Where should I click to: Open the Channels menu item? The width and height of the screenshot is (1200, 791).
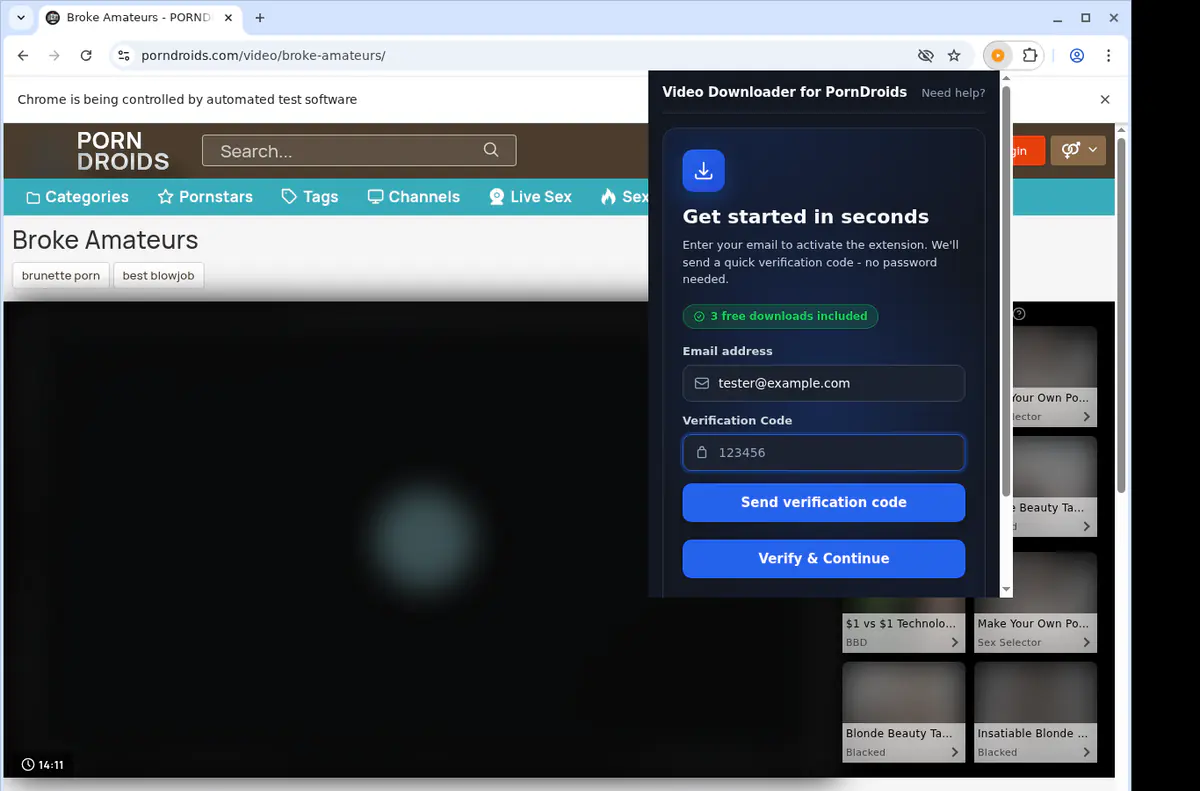pyautogui.click(x=414, y=197)
